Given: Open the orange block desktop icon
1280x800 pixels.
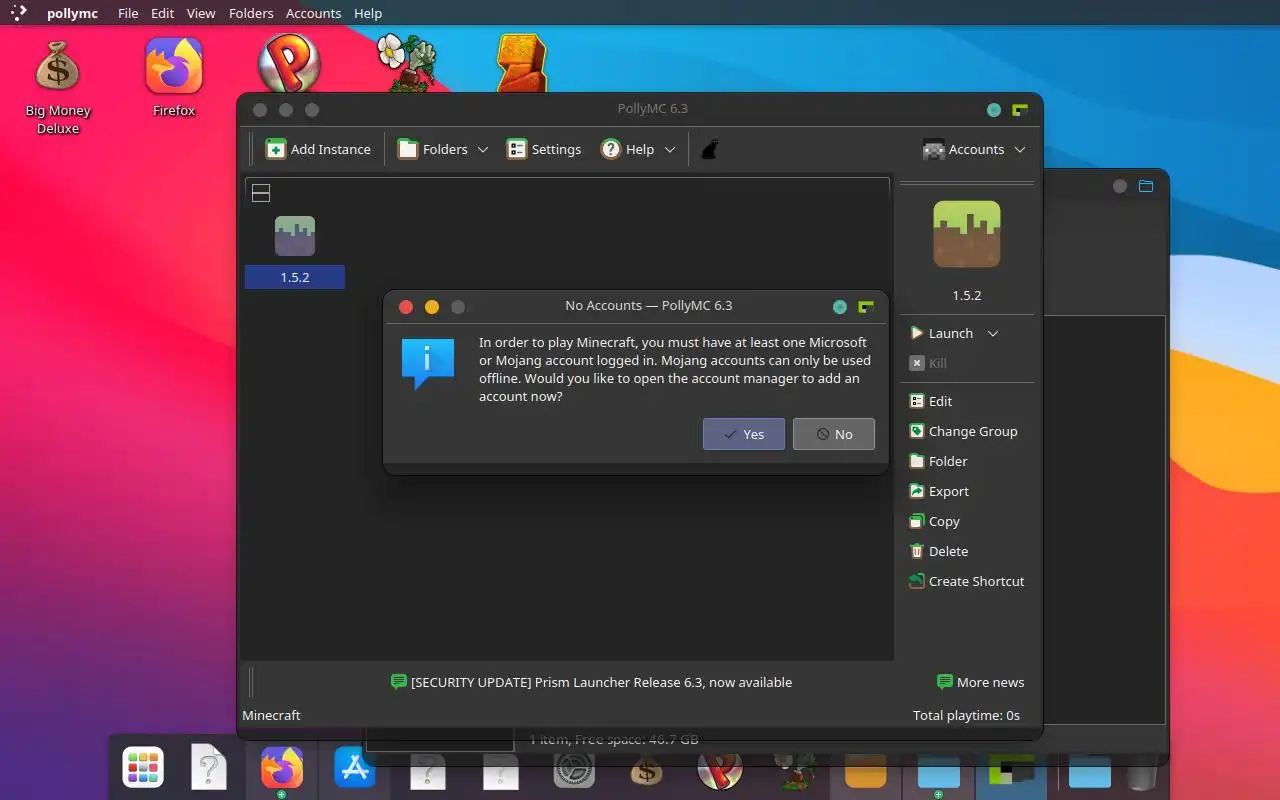Looking at the screenshot, I should coord(522,63).
